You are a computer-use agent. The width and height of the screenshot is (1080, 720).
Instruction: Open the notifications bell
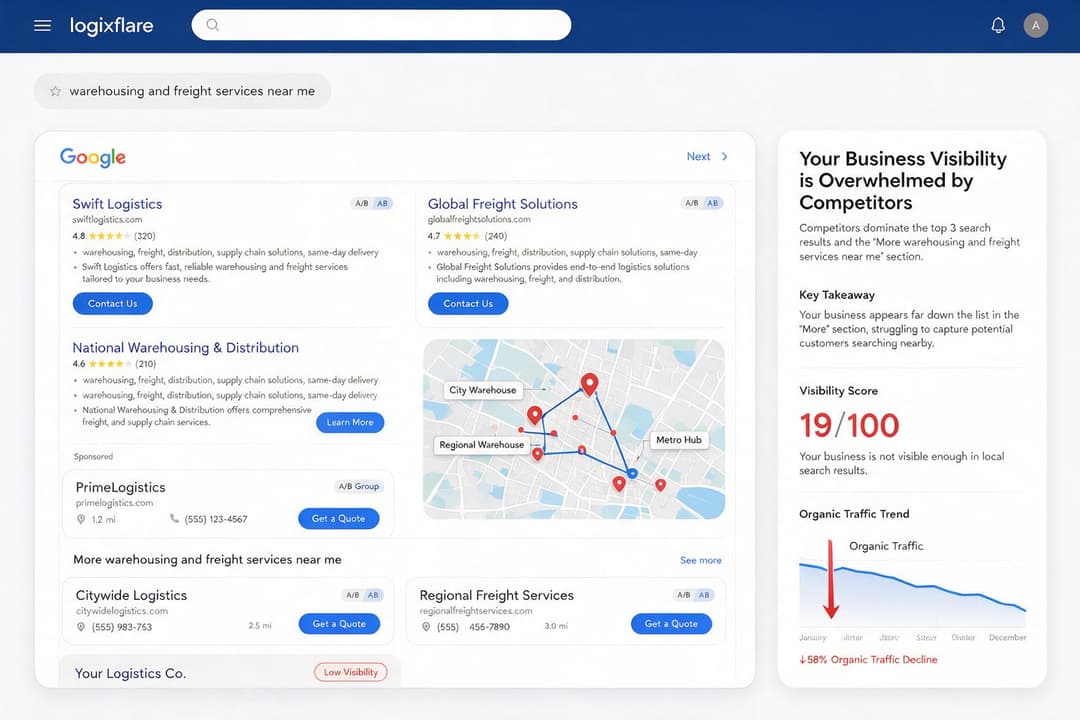point(998,25)
